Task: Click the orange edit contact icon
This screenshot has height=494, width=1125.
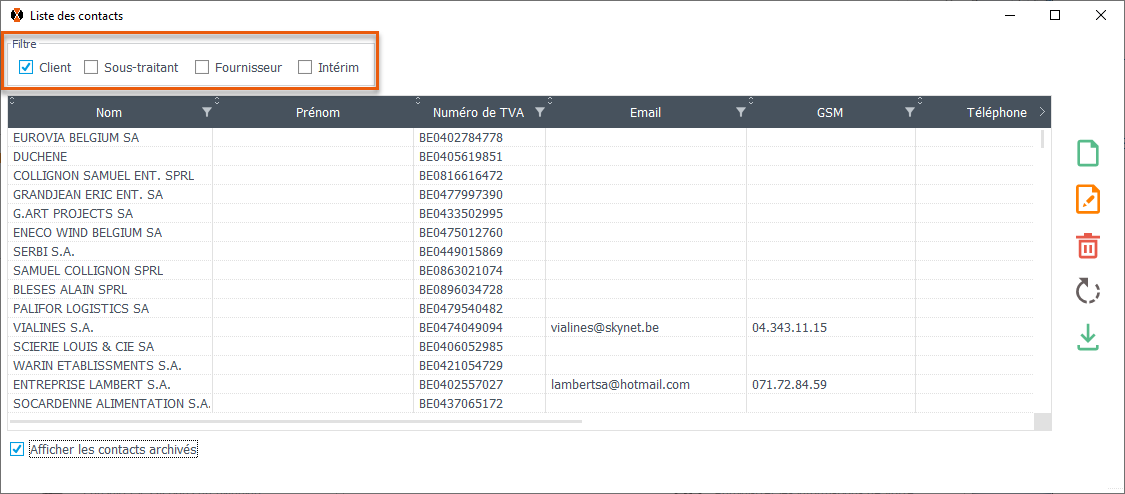Action: 1087,199
